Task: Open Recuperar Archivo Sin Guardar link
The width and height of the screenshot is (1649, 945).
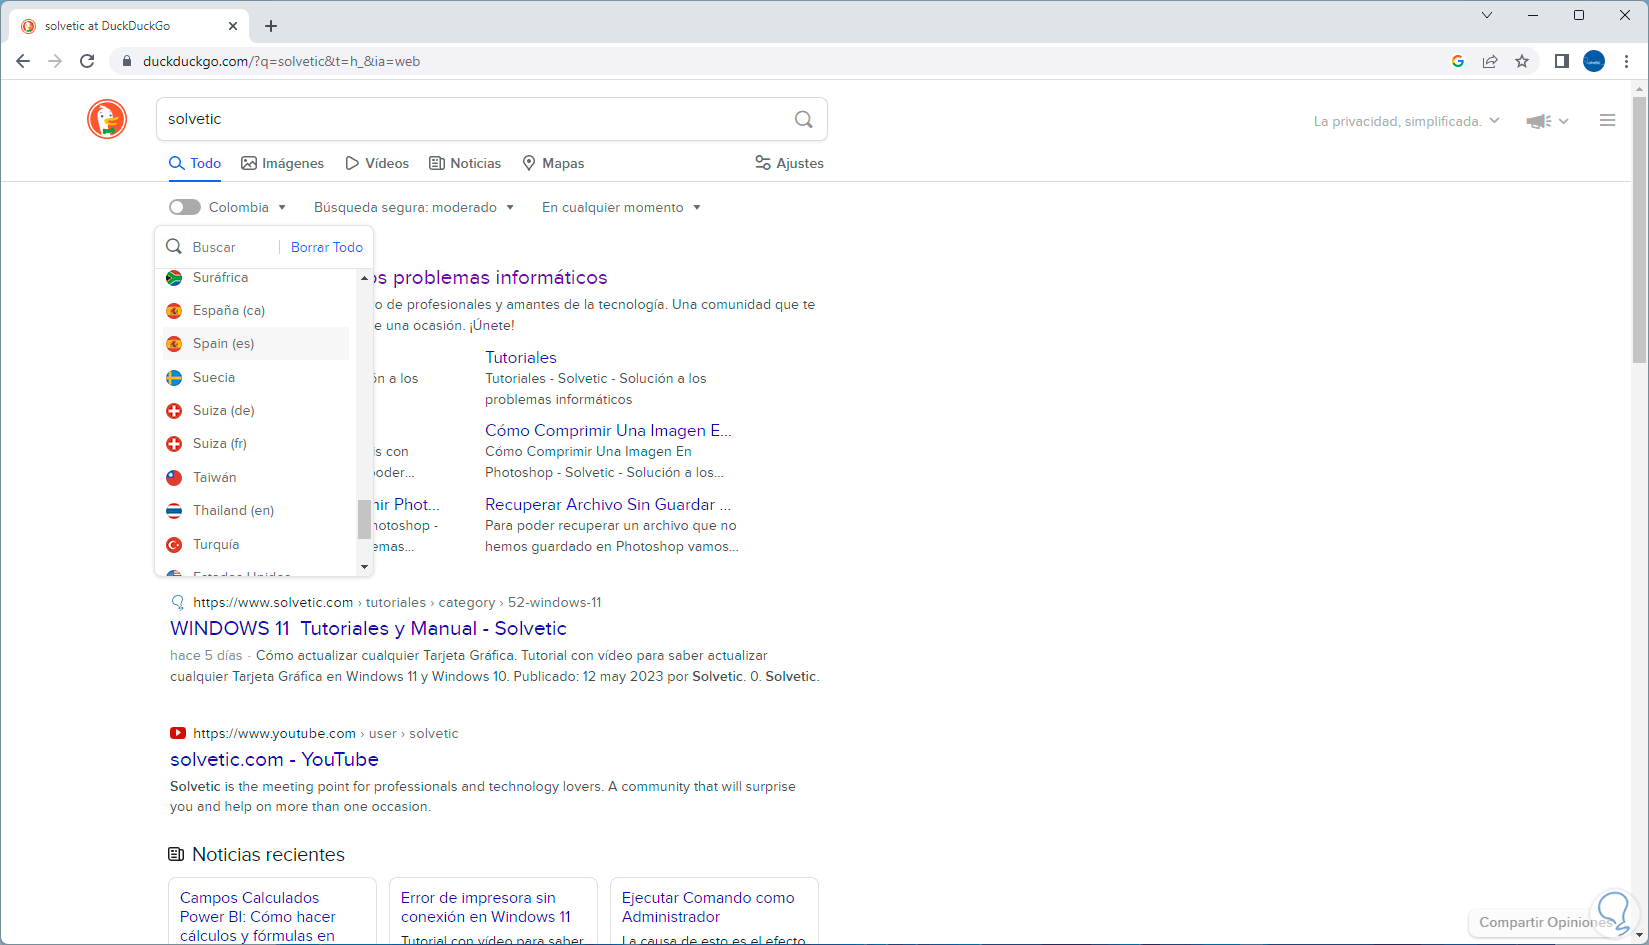Action: tap(608, 504)
